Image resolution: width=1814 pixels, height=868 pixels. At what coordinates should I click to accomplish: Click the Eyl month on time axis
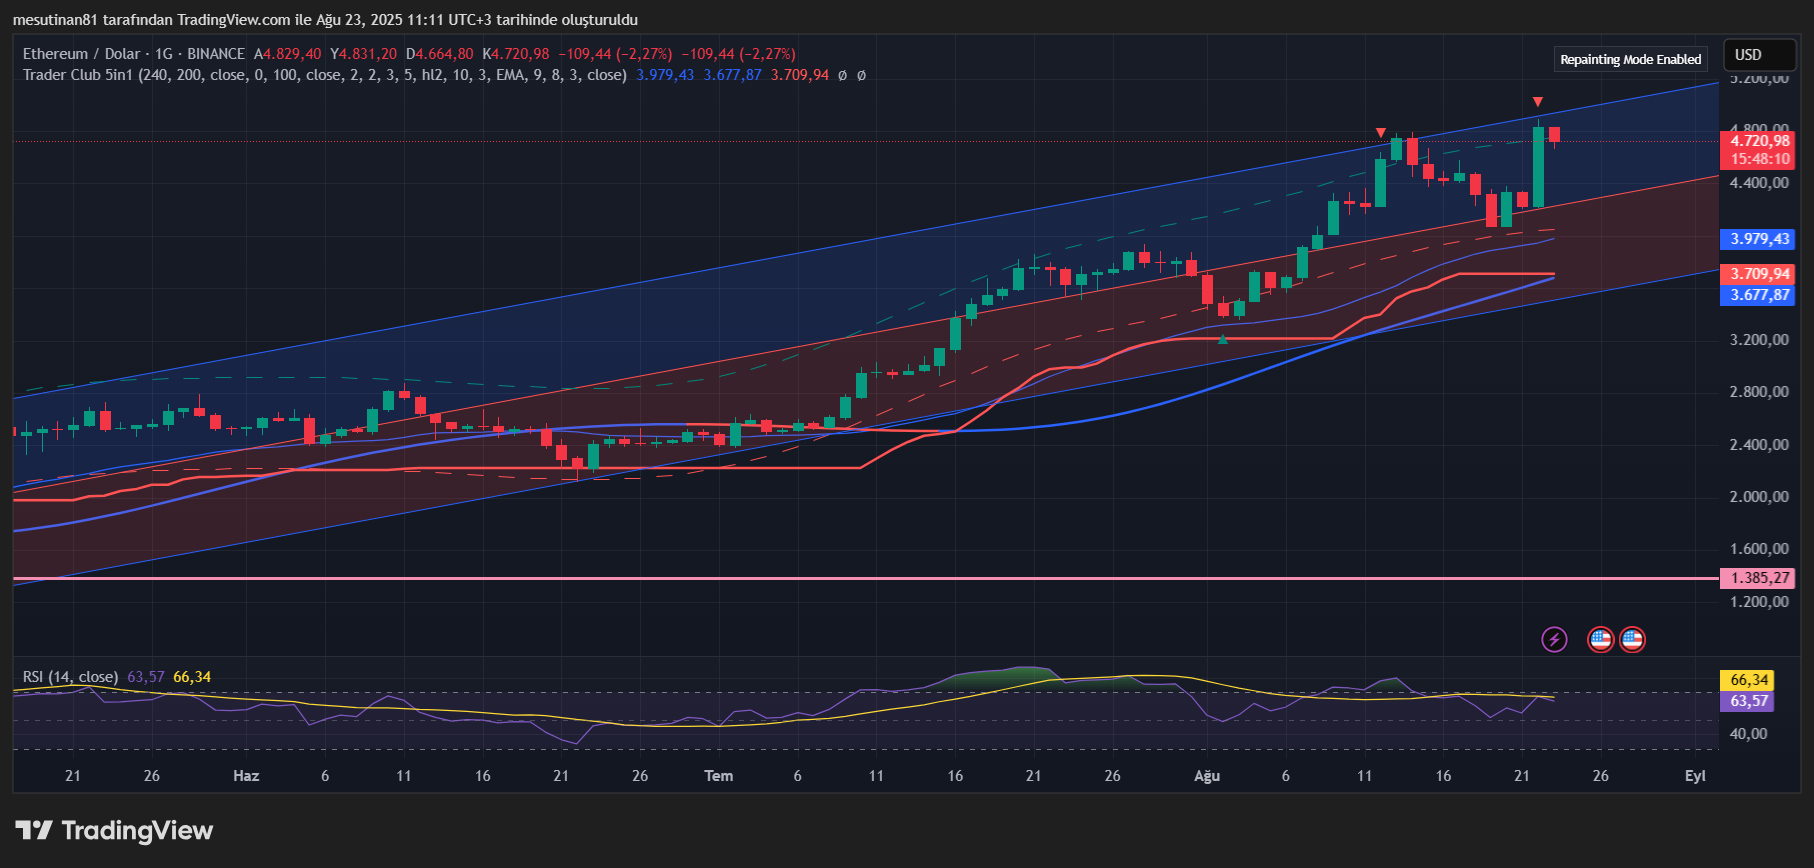[1695, 776]
